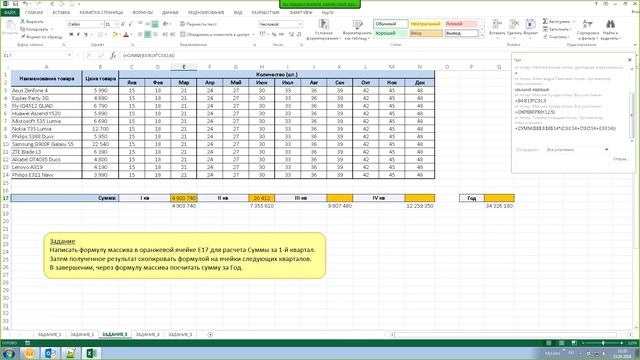Image resolution: width=640 pixels, height=360 pixels.
Task: Insert cells with the Вставить cells button
Action: pyautogui.click(x=497, y=28)
